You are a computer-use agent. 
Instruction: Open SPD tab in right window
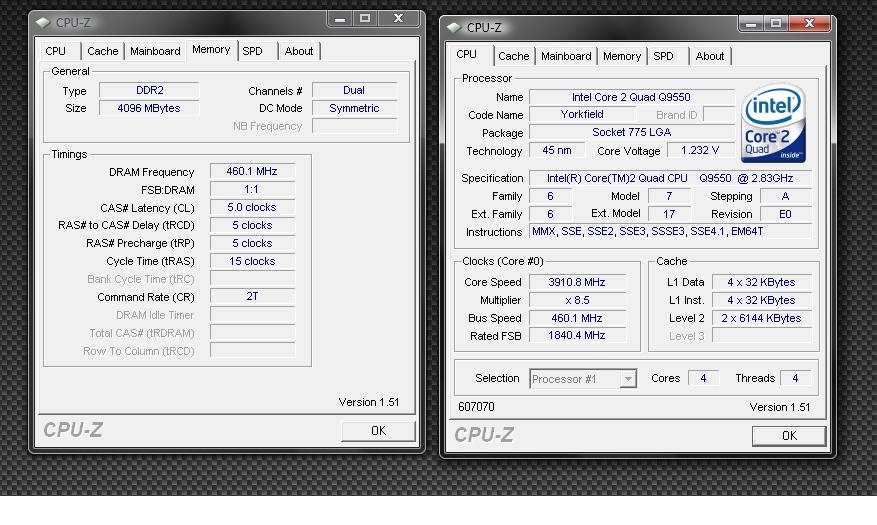[663, 56]
